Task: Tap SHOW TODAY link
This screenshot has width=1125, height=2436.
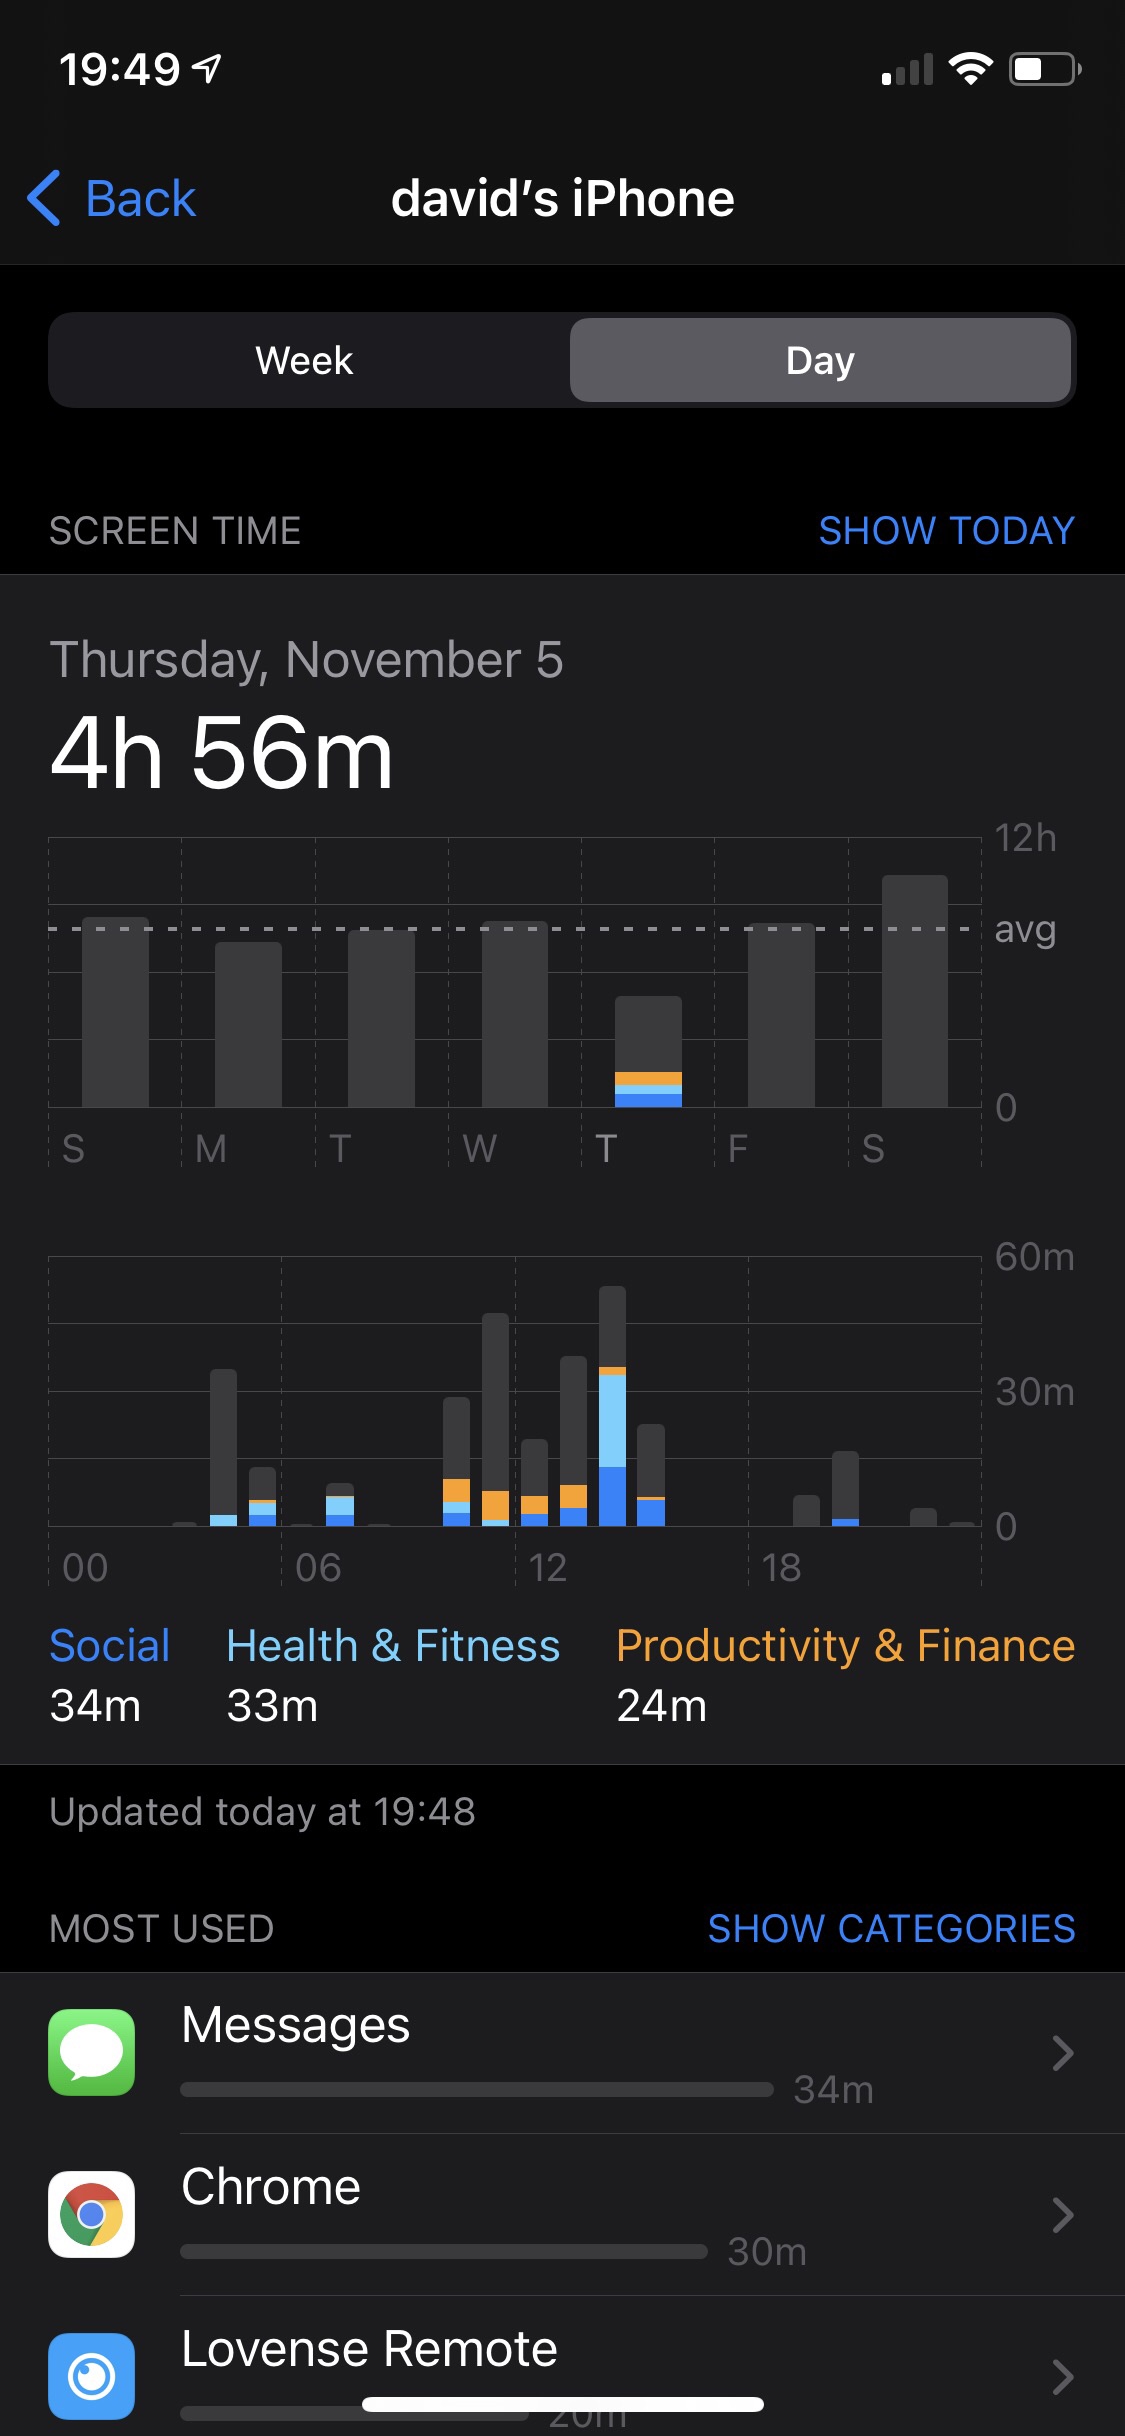Action: point(946,530)
